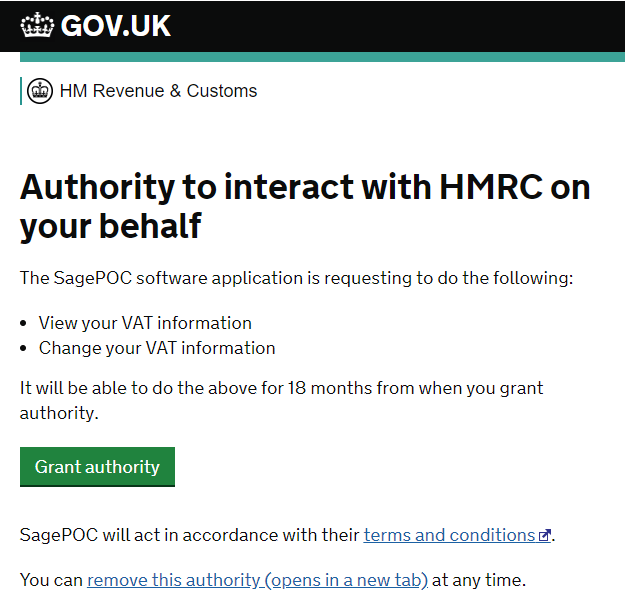Click the GOV.UK header text
The height and width of the screenshot is (613, 625).
pyautogui.click(x=116, y=26)
